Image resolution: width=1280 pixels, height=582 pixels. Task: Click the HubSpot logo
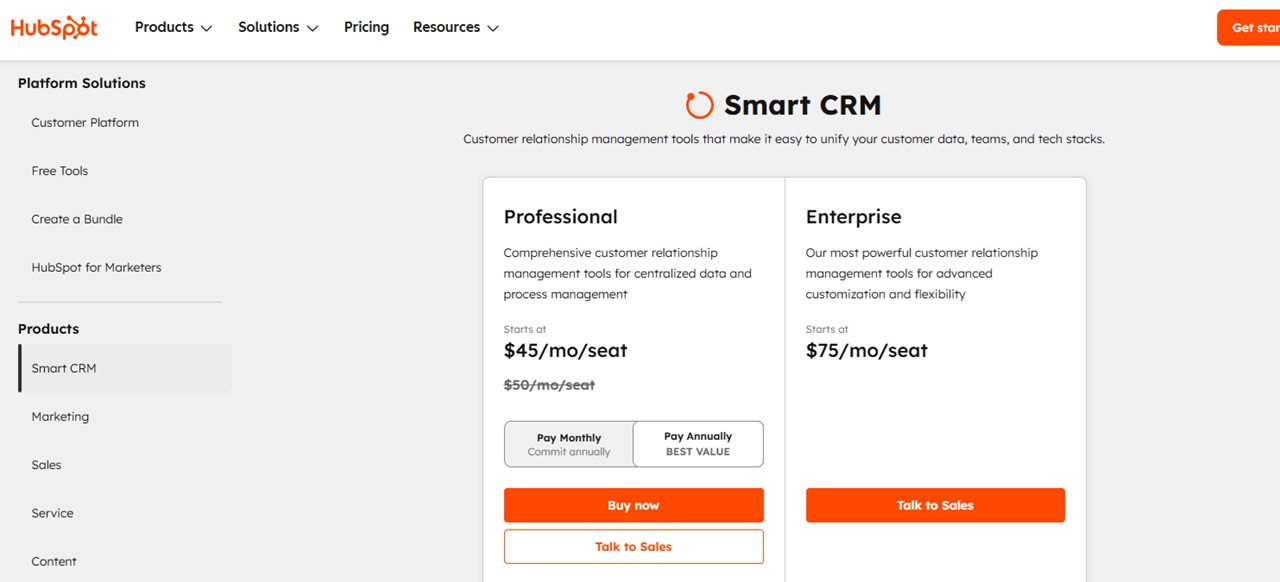coord(54,27)
